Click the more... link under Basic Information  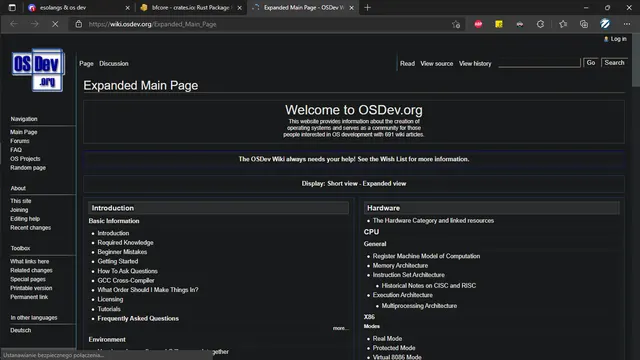(x=340, y=328)
